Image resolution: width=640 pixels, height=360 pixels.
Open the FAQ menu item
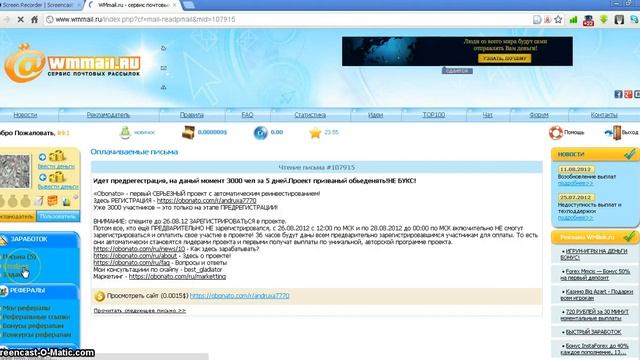[247, 115]
